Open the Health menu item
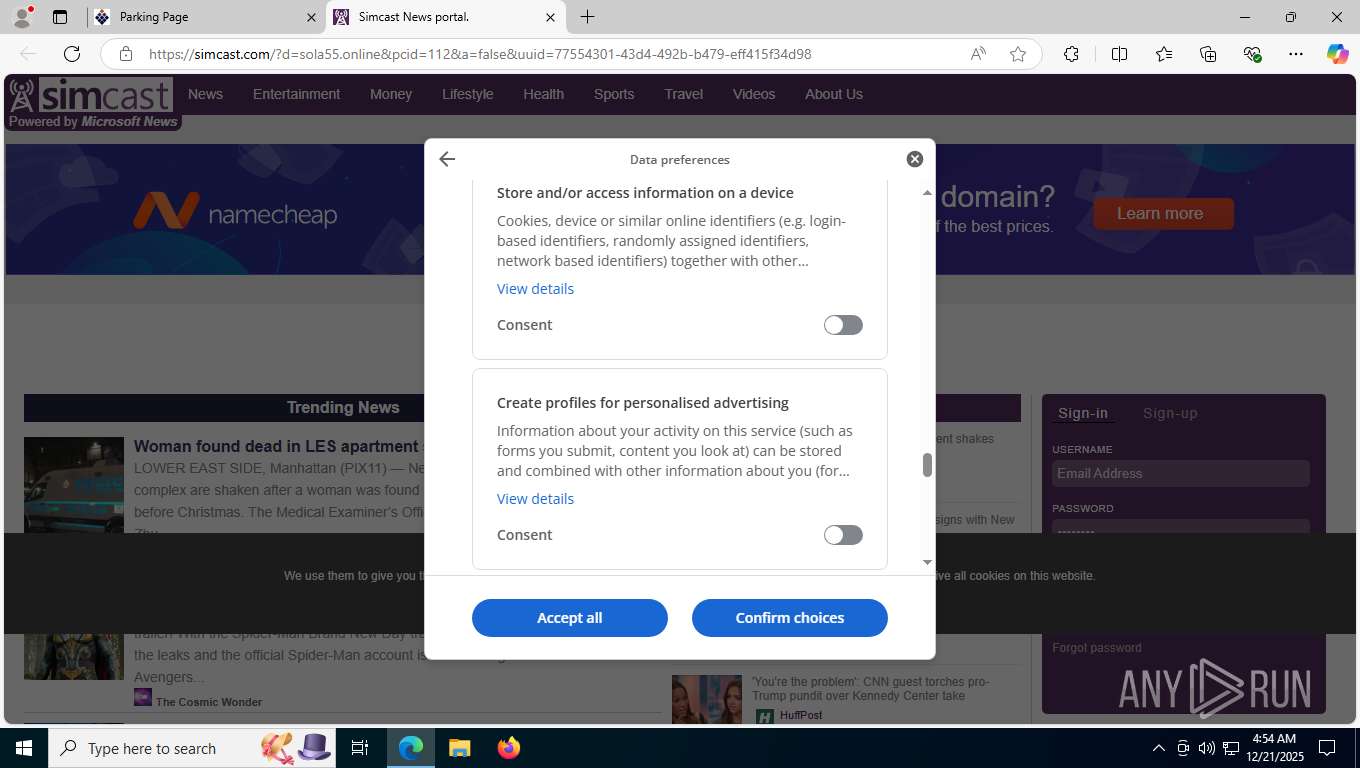The width and height of the screenshot is (1360, 768). coord(543,94)
